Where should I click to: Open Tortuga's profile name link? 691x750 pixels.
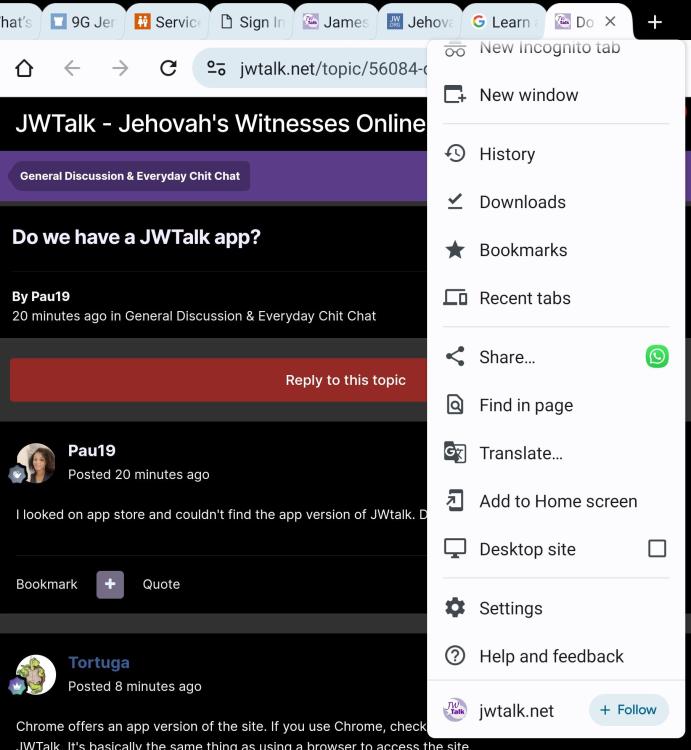tap(99, 662)
